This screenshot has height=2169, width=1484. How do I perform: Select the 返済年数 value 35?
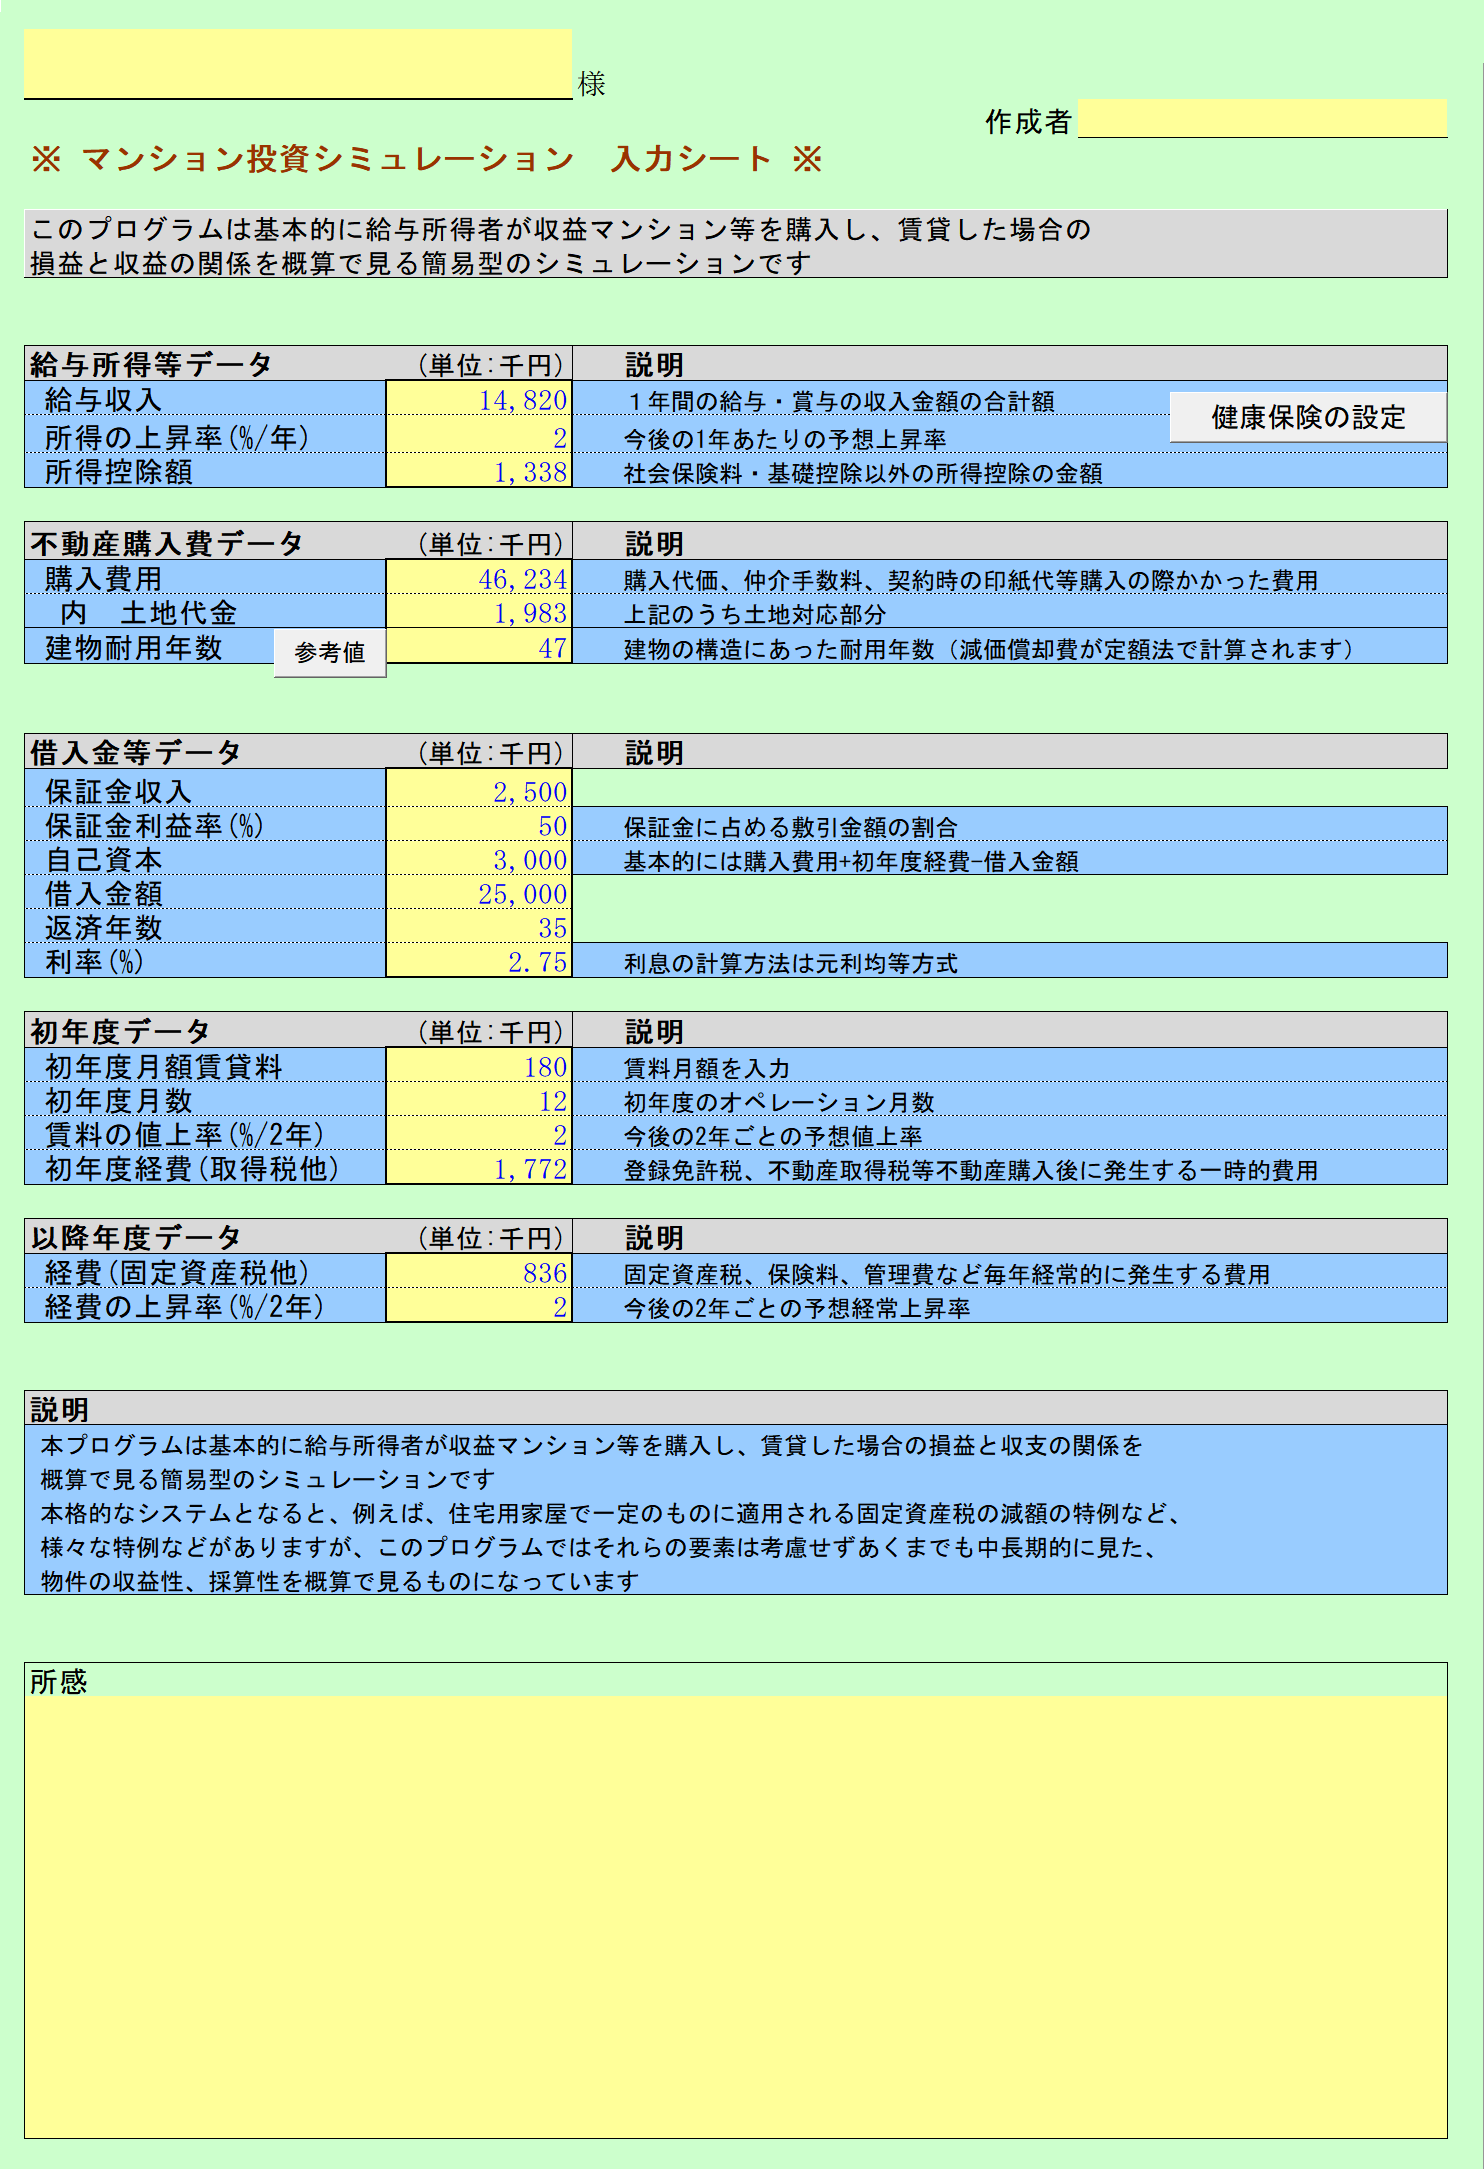[479, 927]
